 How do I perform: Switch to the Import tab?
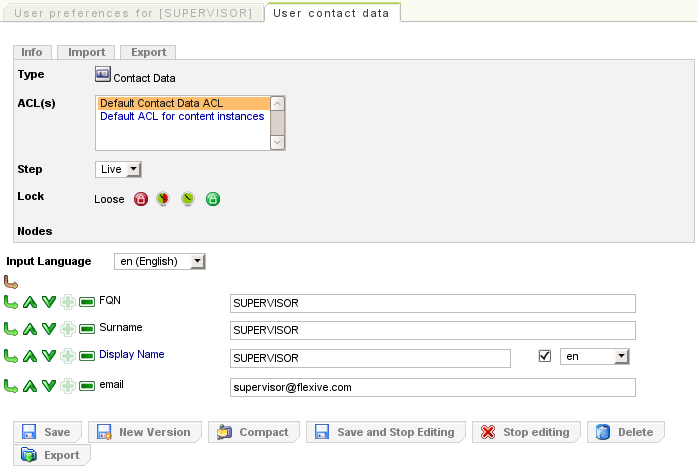(86, 52)
